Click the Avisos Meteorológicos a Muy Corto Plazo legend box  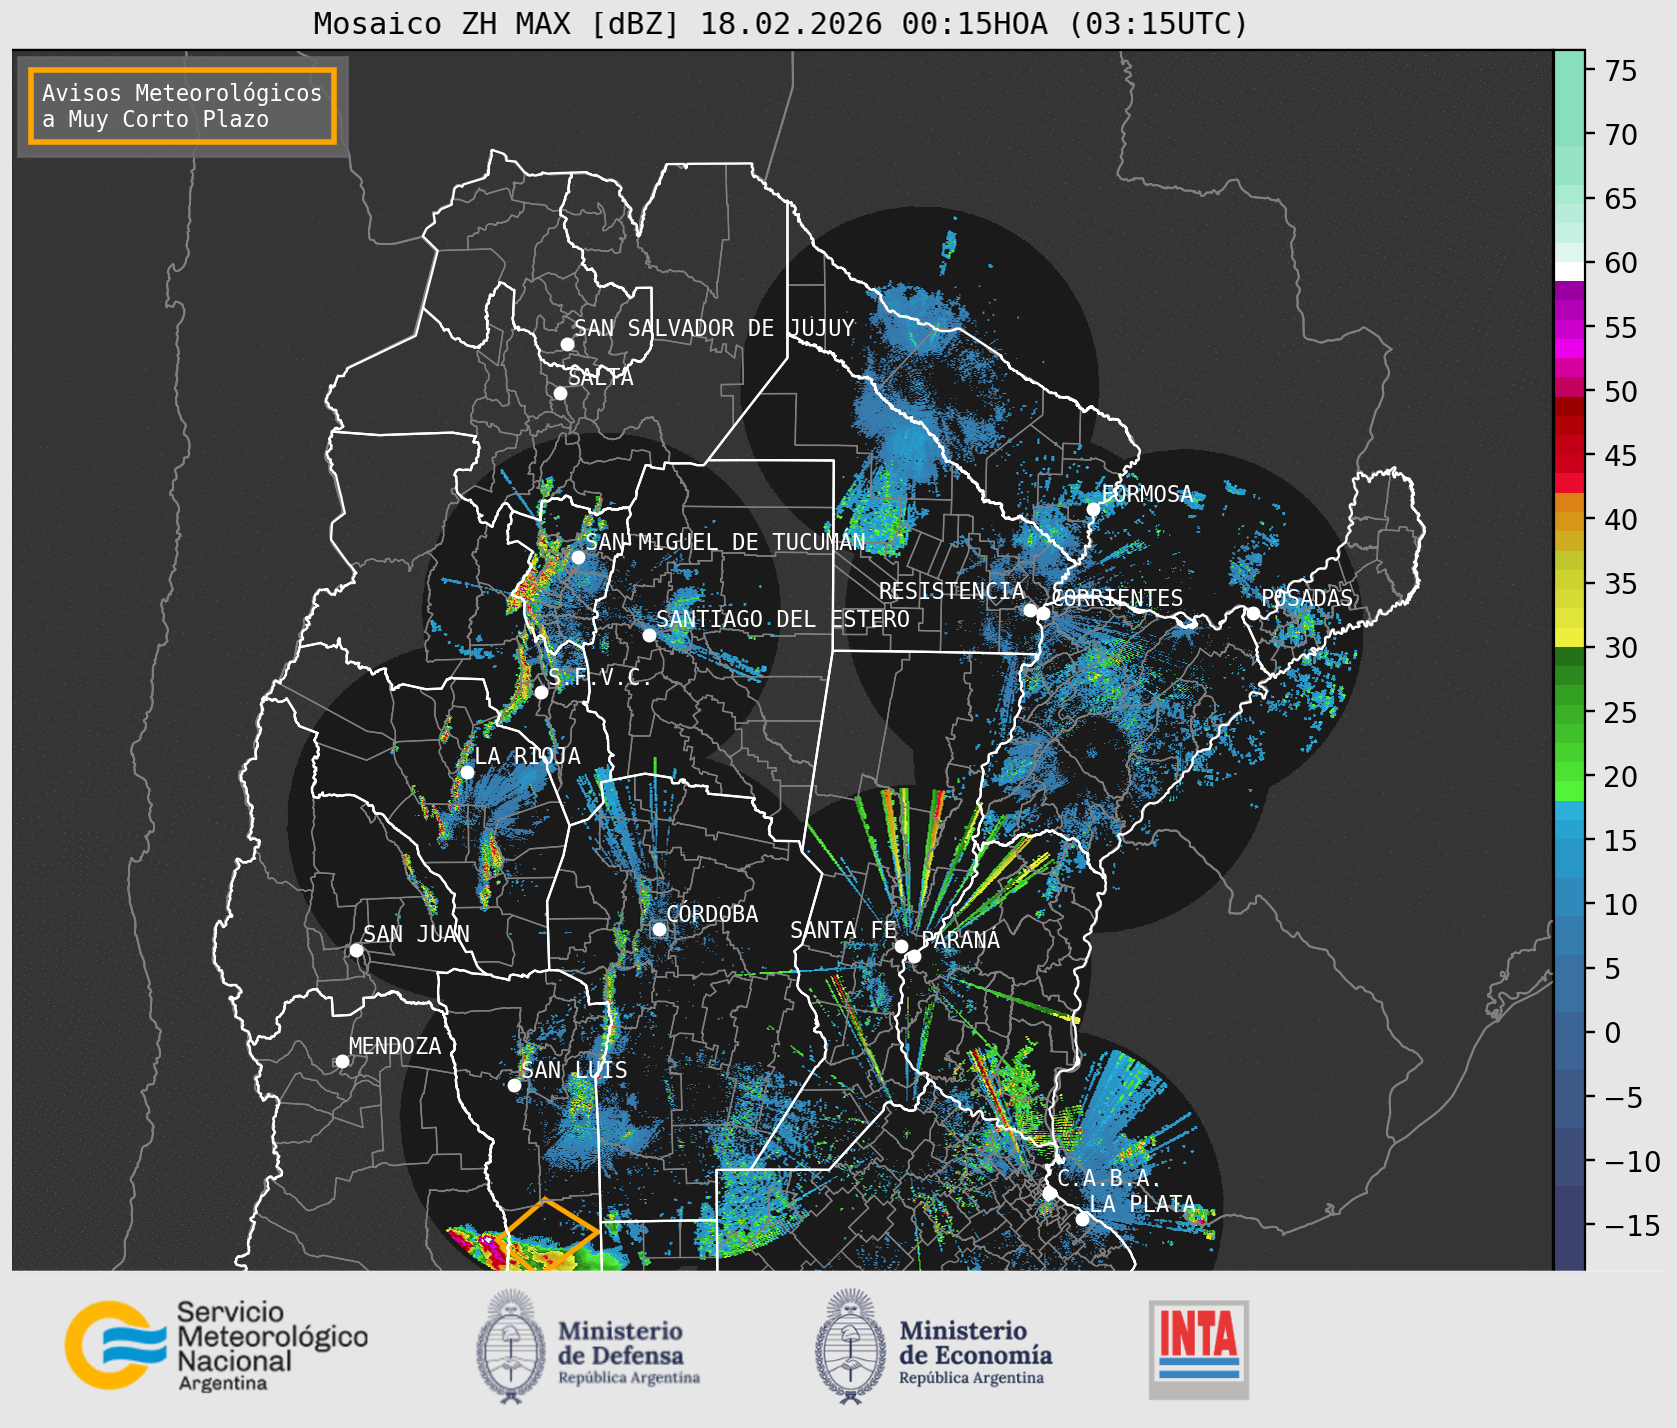coord(182,106)
